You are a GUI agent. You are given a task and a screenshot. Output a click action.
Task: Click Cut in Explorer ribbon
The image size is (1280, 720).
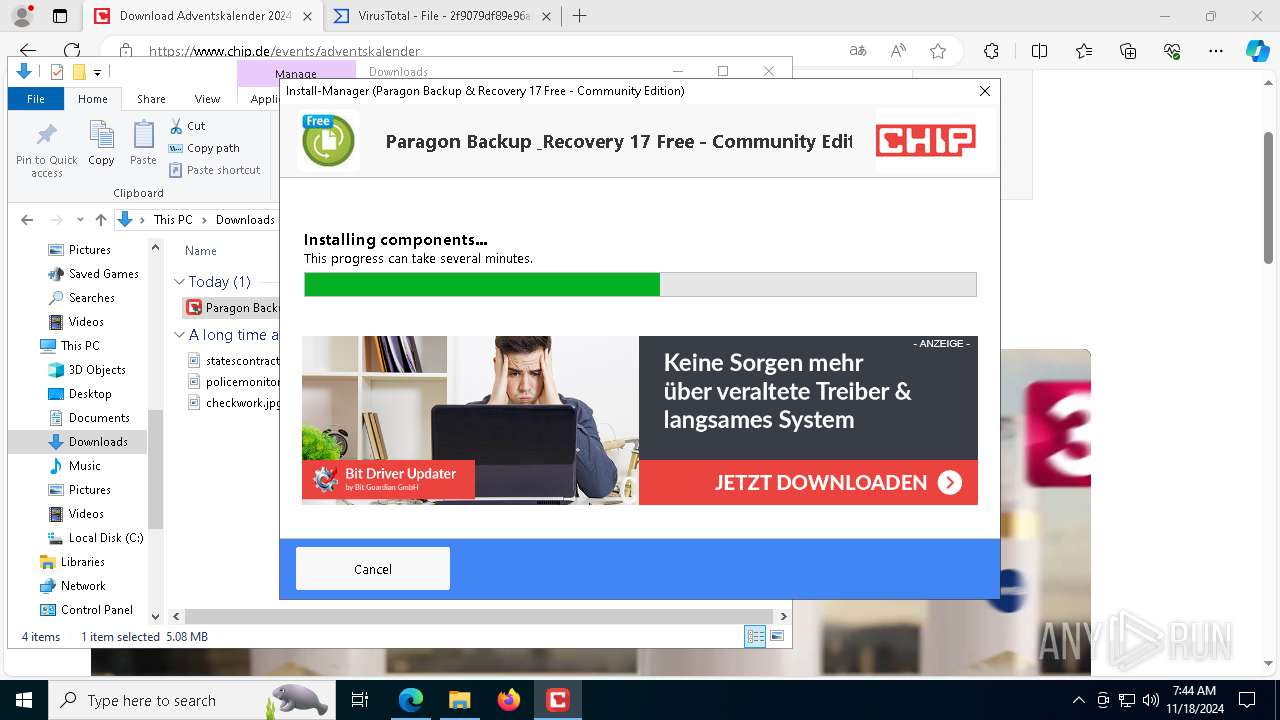click(187, 126)
